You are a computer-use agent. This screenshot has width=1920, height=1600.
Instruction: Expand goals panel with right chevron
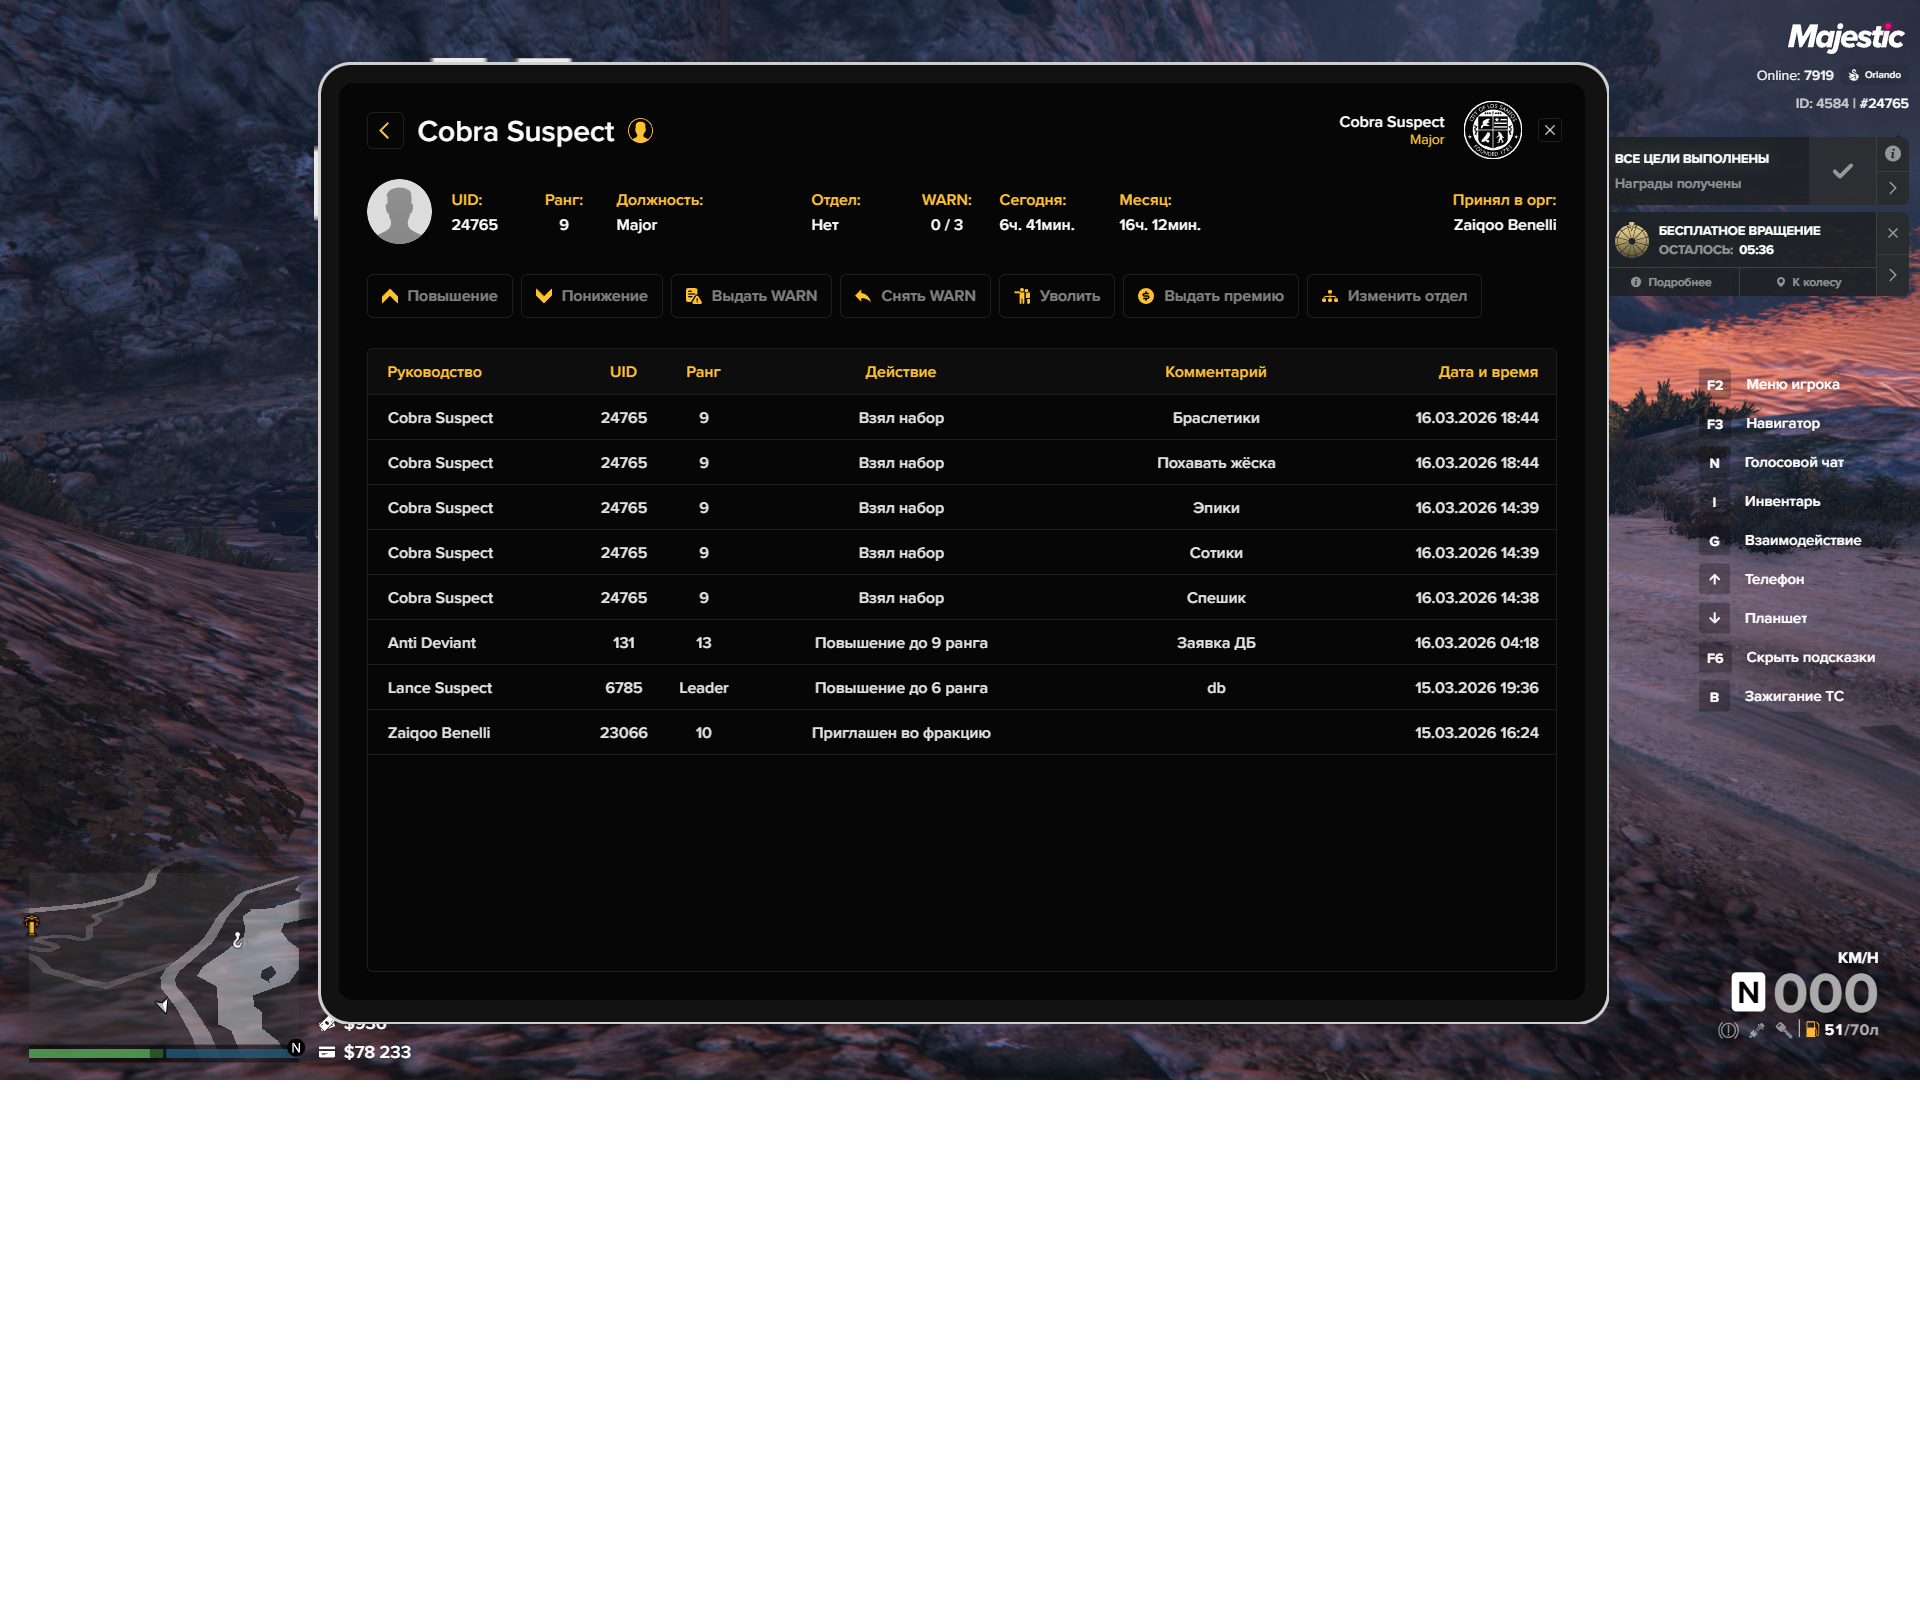pos(1892,188)
